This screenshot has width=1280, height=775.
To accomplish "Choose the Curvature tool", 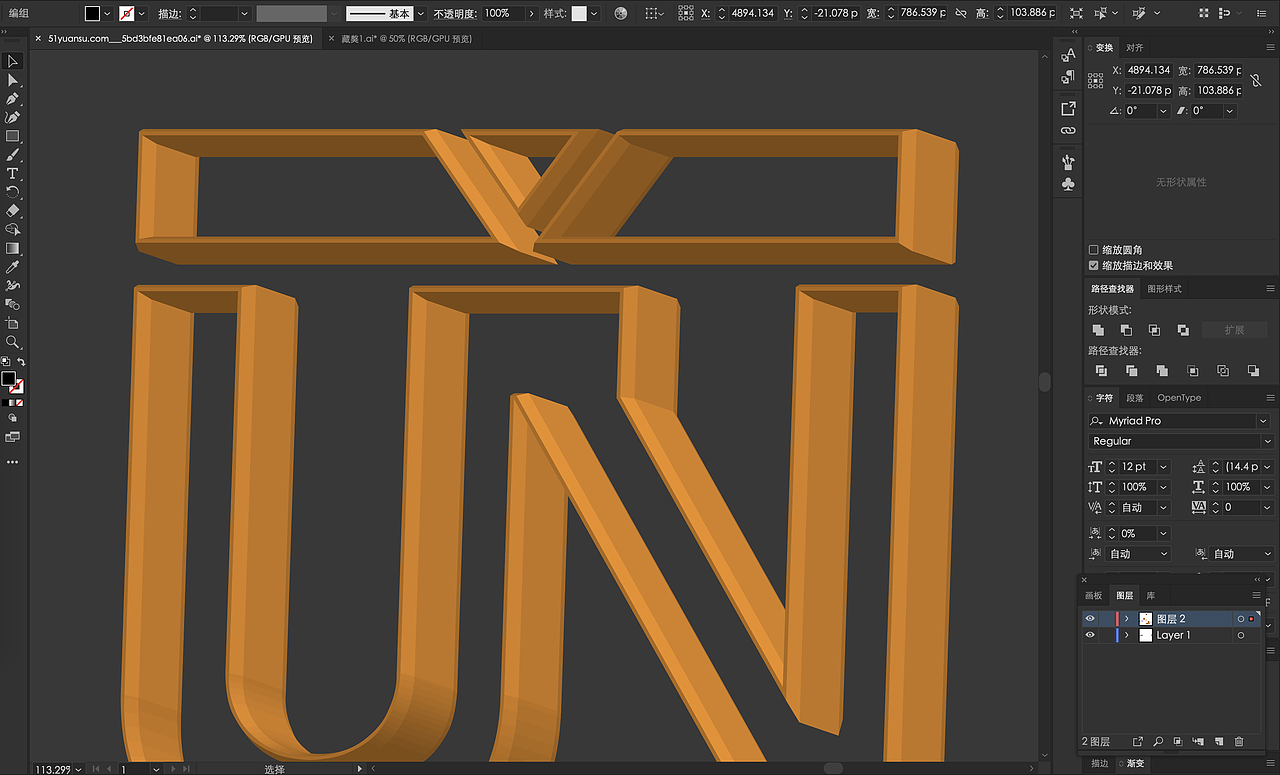I will point(13,118).
